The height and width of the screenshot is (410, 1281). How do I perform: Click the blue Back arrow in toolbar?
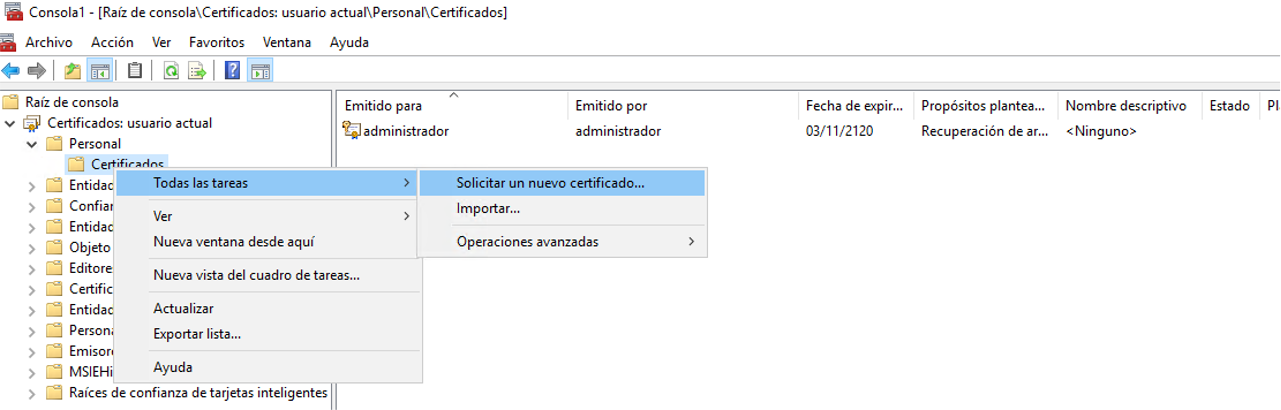coord(11,71)
